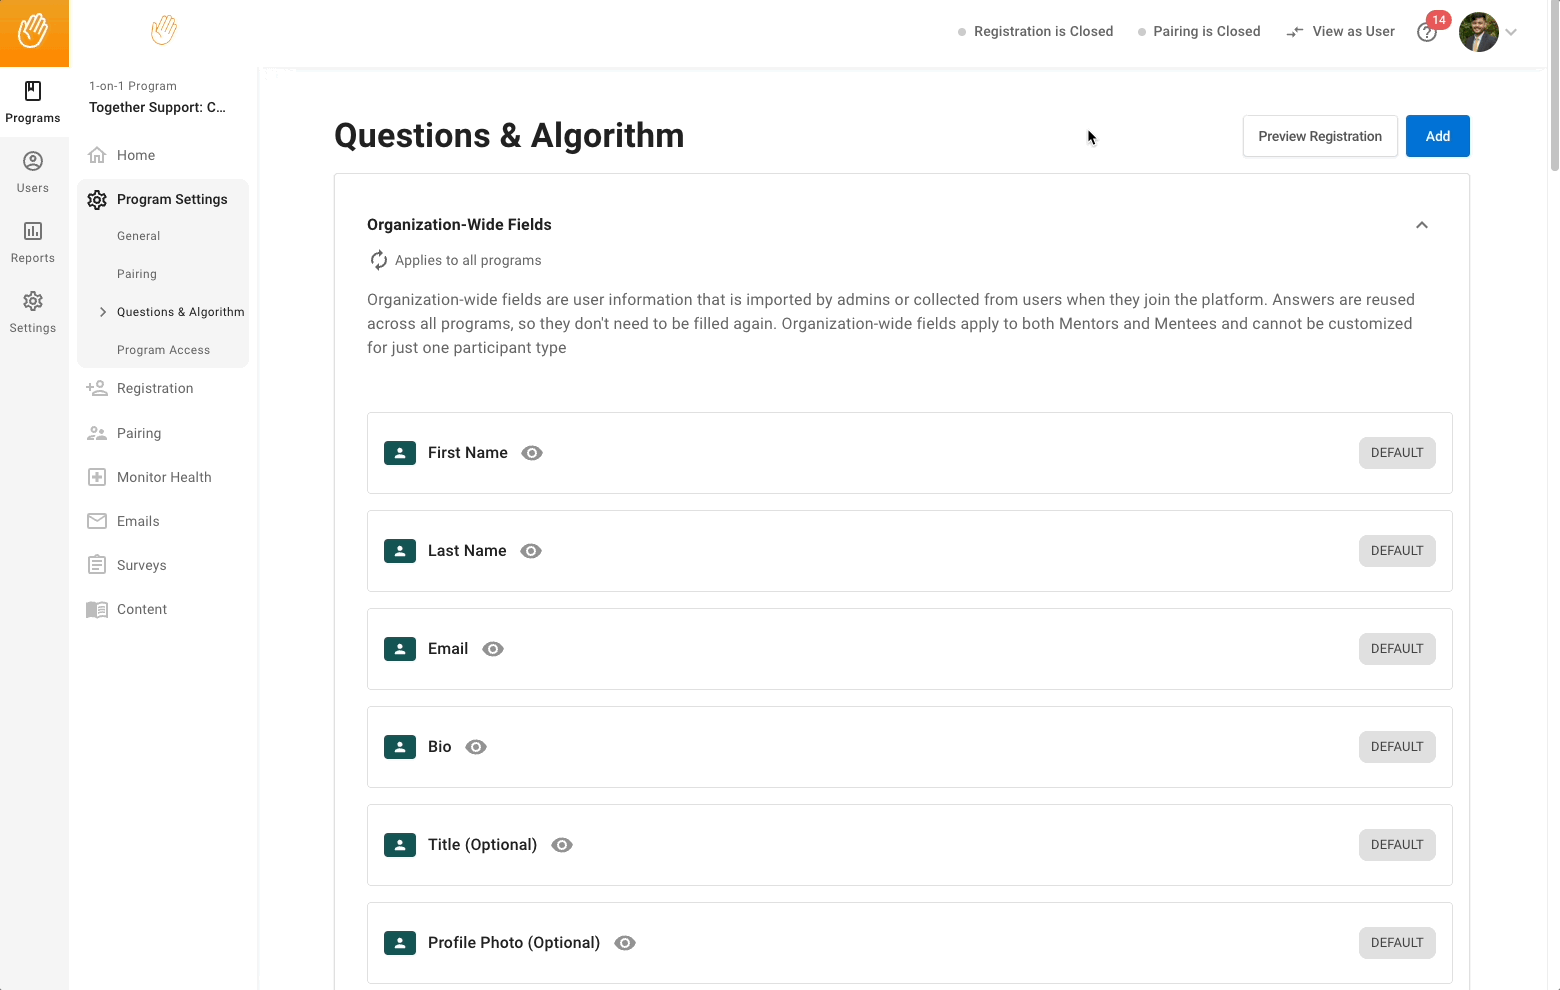Click the Content book icon

(97, 610)
